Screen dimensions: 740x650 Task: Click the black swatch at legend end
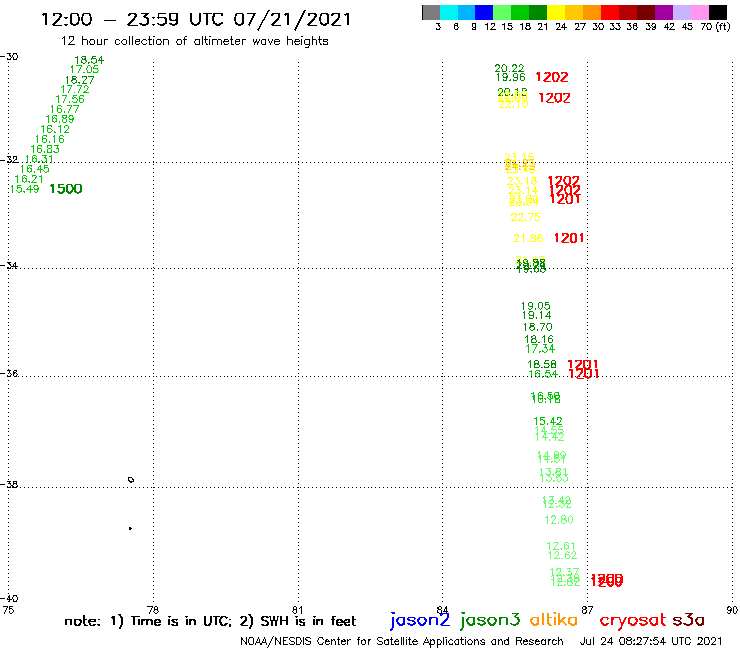click(717, 12)
